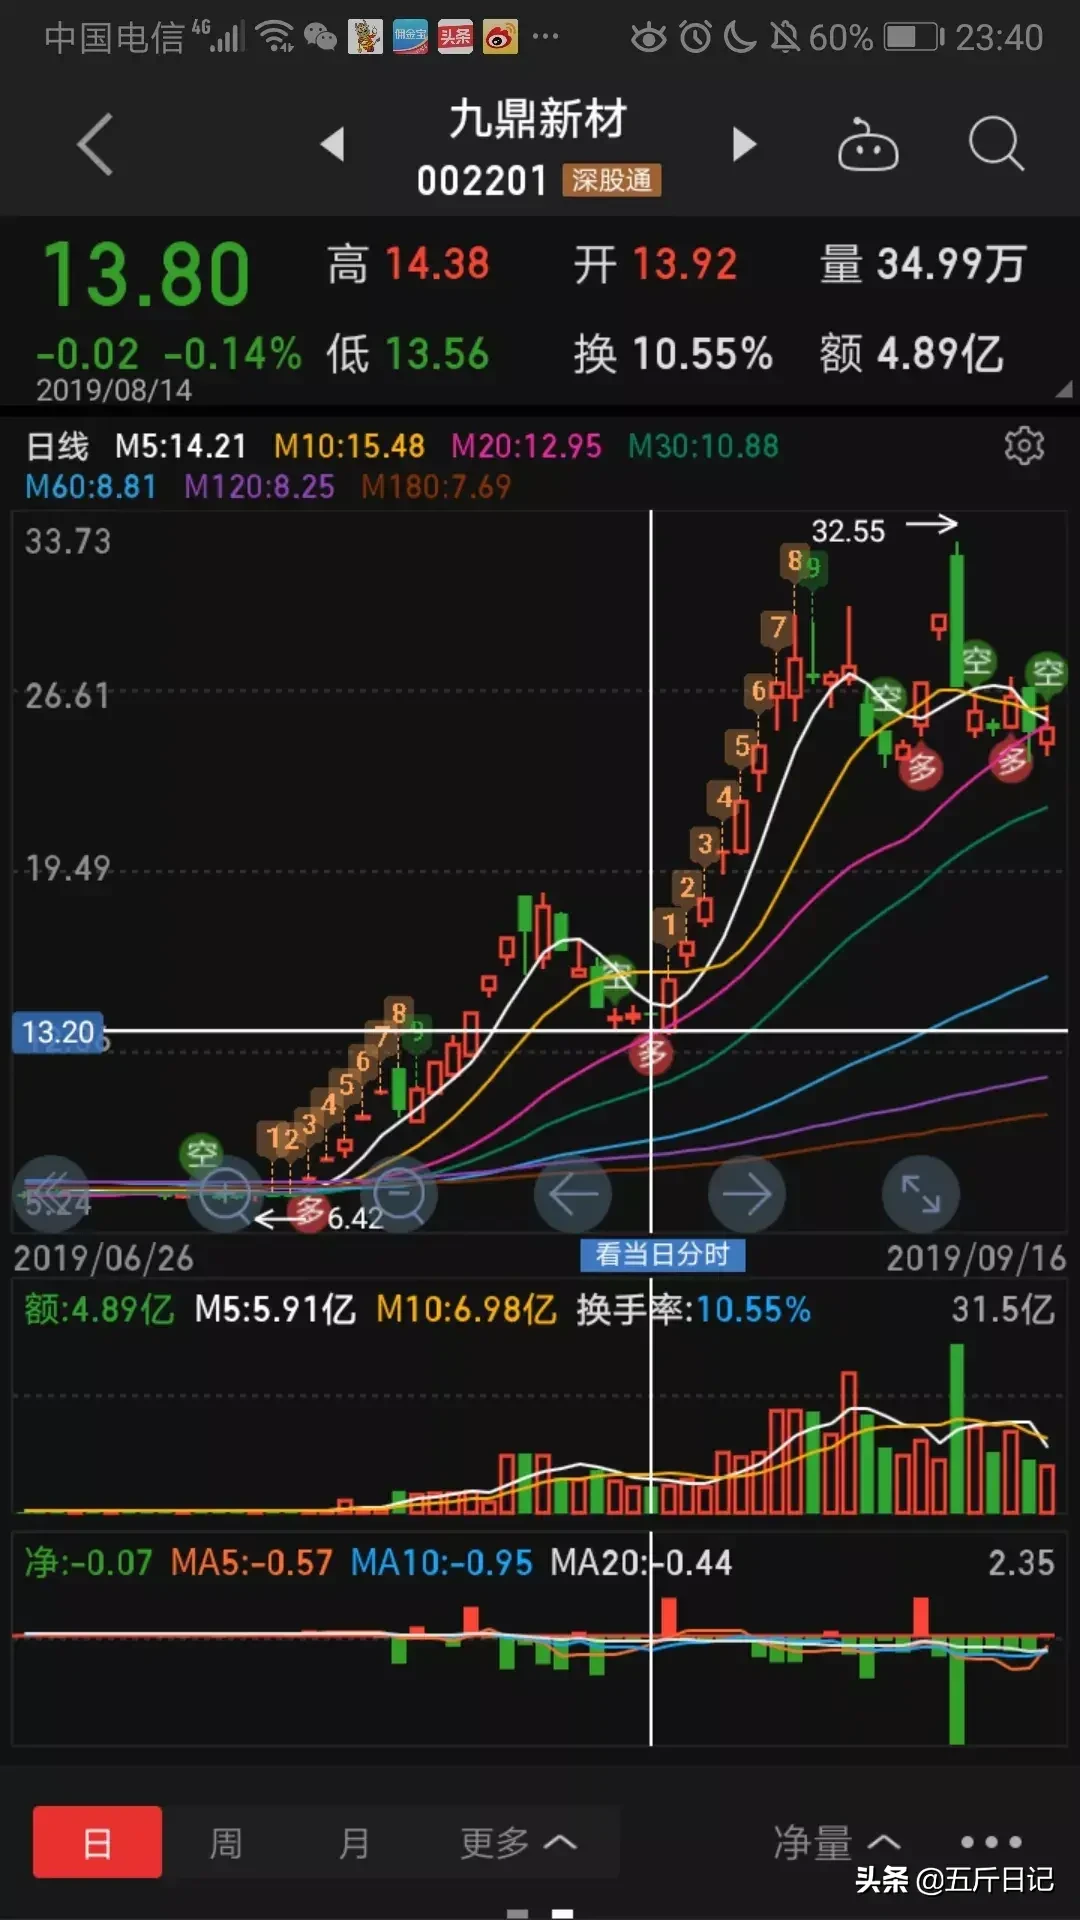Viewport: 1080px width, 1920px height.
Task: Tap crosshair price tag 13.20
Action: tap(58, 1032)
